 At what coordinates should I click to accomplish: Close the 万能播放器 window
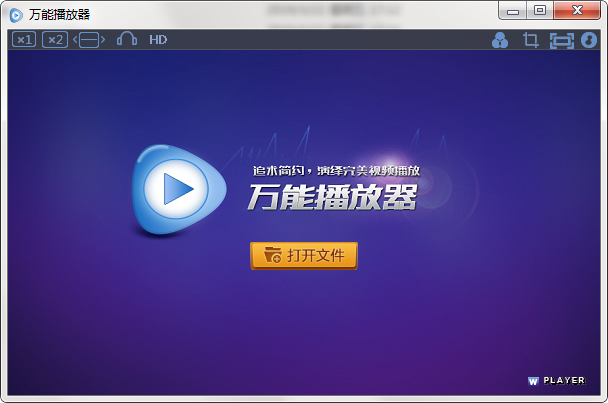pos(578,11)
